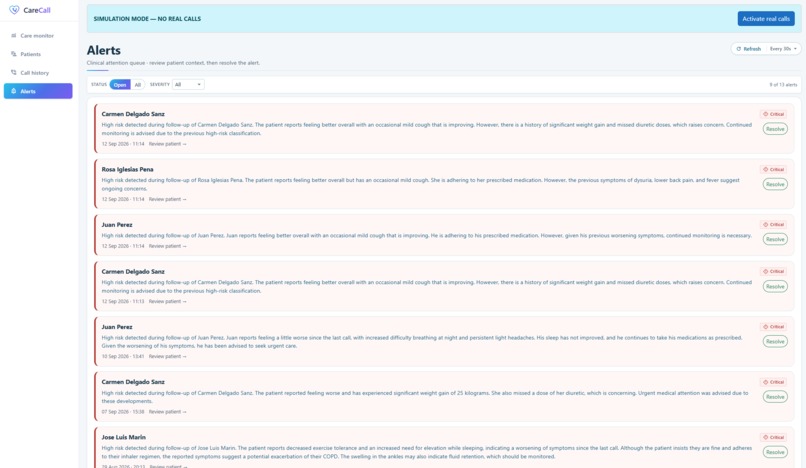Click Carmen Delgado Sanz name on 11:13 alert
This screenshot has width=806, height=468.
(x=133, y=272)
